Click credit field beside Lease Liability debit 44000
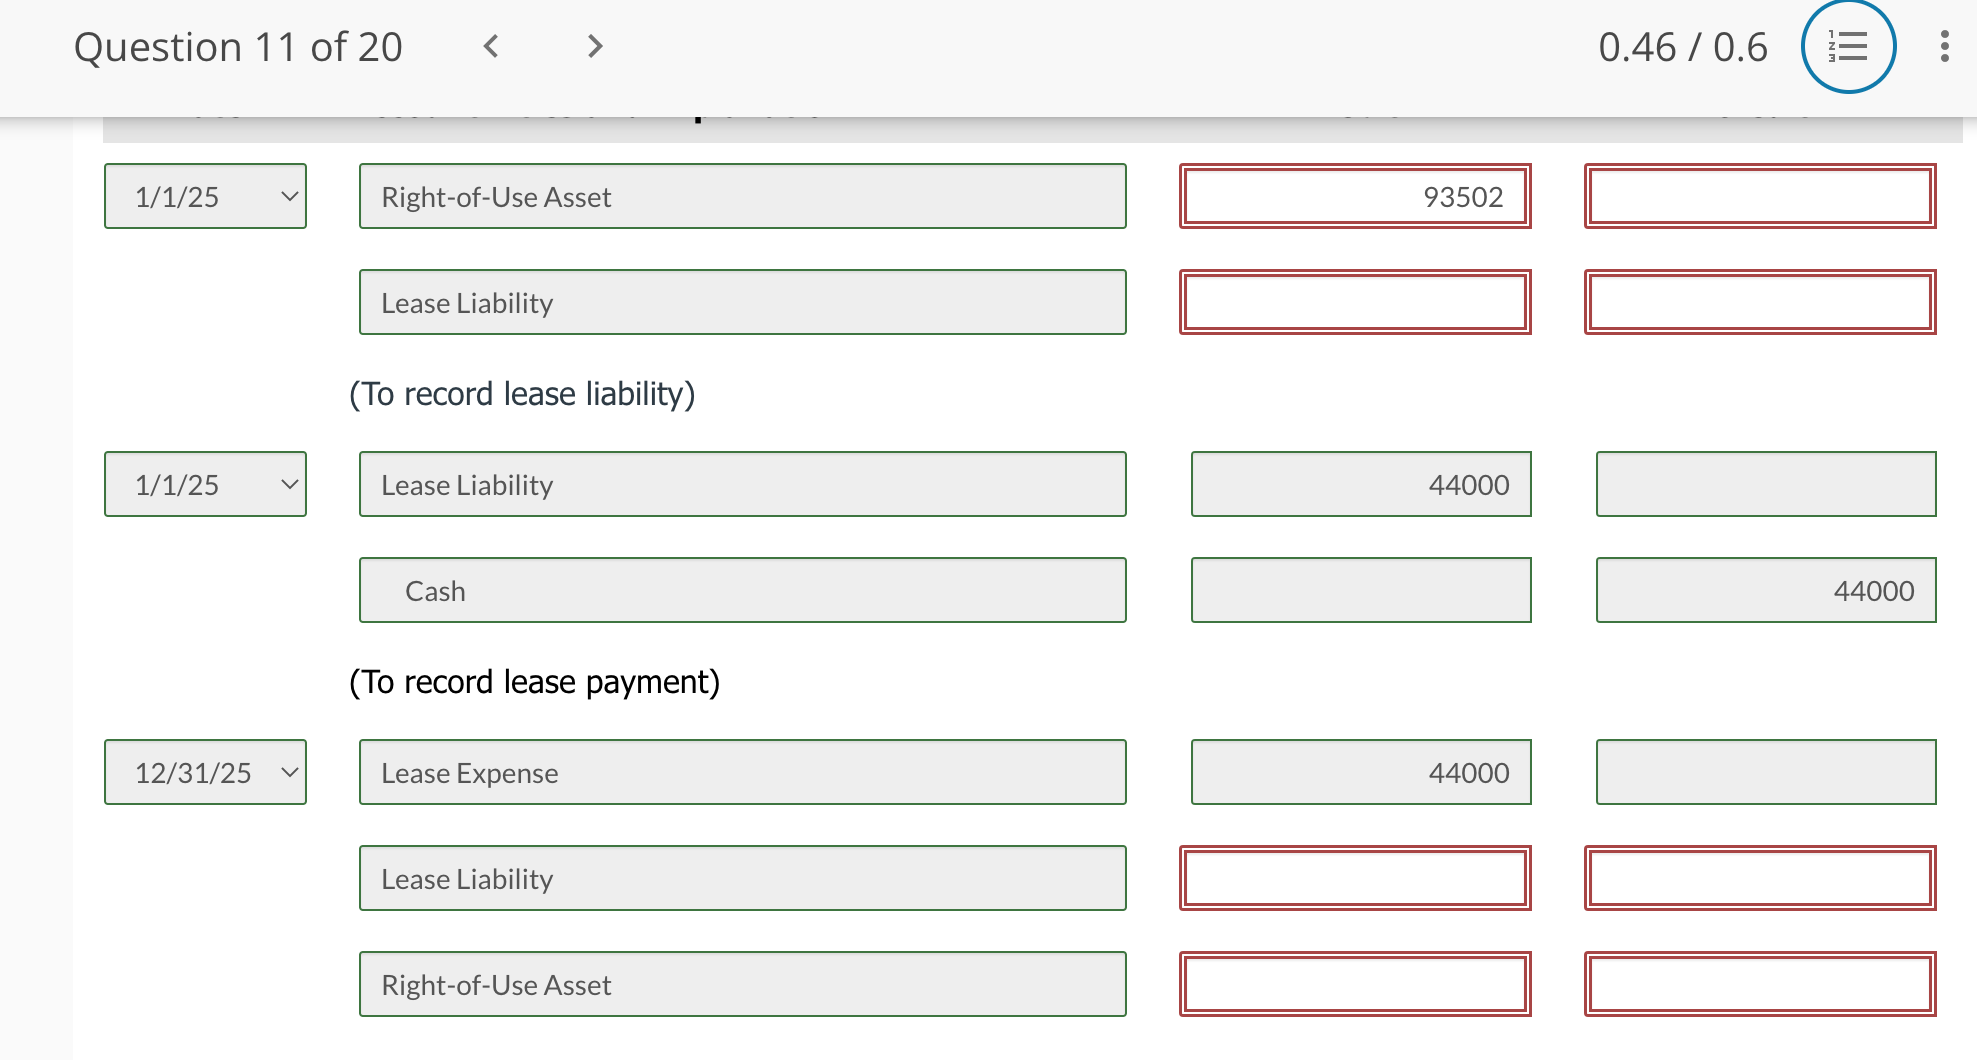This screenshot has height=1060, width=1977. tap(1766, 484)
